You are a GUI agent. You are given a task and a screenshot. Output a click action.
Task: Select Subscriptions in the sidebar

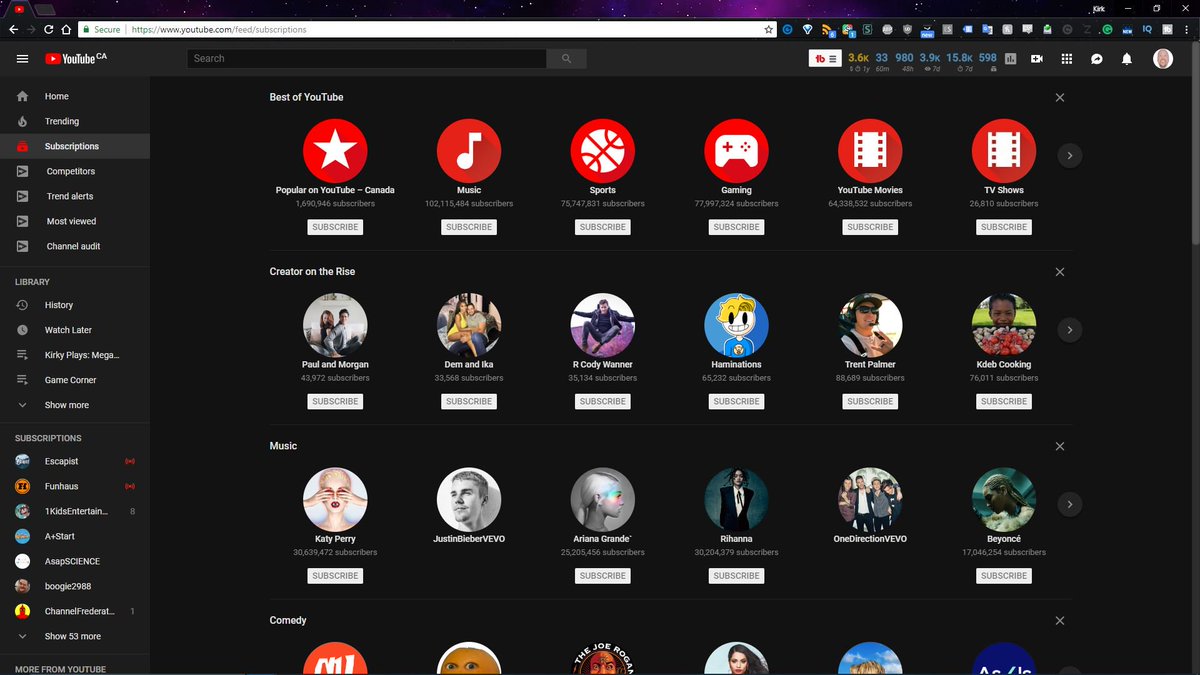(75, 146)
